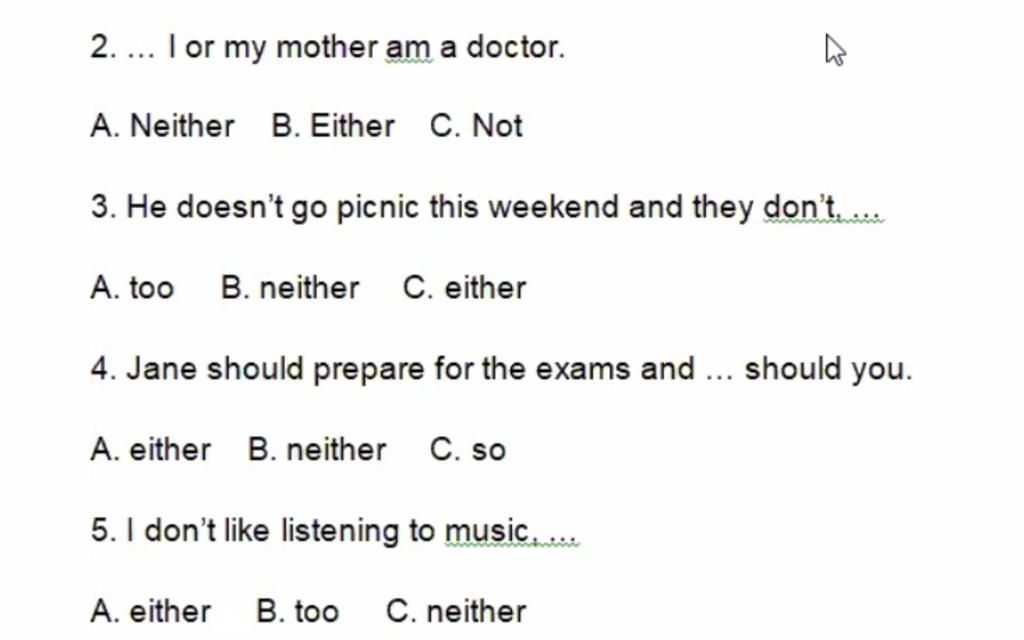The width and height of the screenshot is (1024, 640).
Task: Choose option B. too for question 5
Action: [298, 612]
